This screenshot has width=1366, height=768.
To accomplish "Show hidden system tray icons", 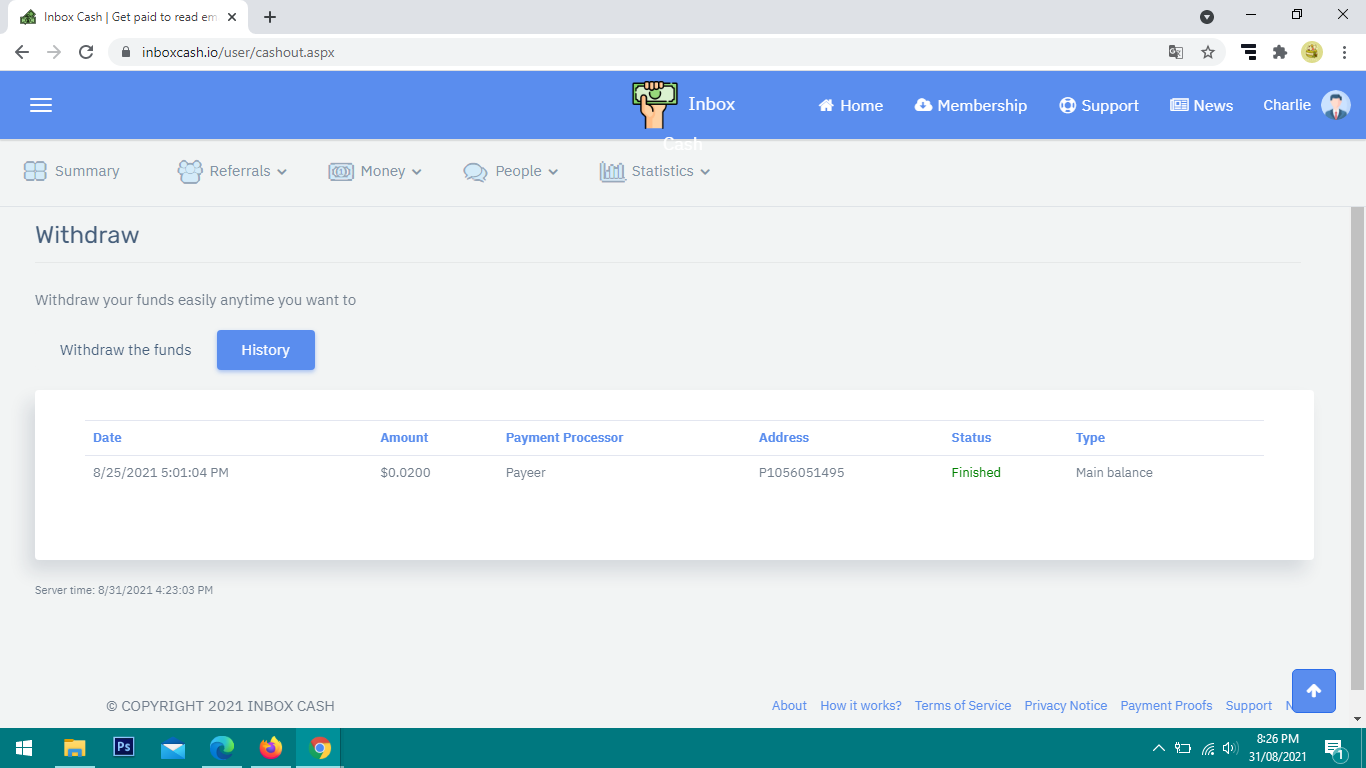I will coord(1159,748).
